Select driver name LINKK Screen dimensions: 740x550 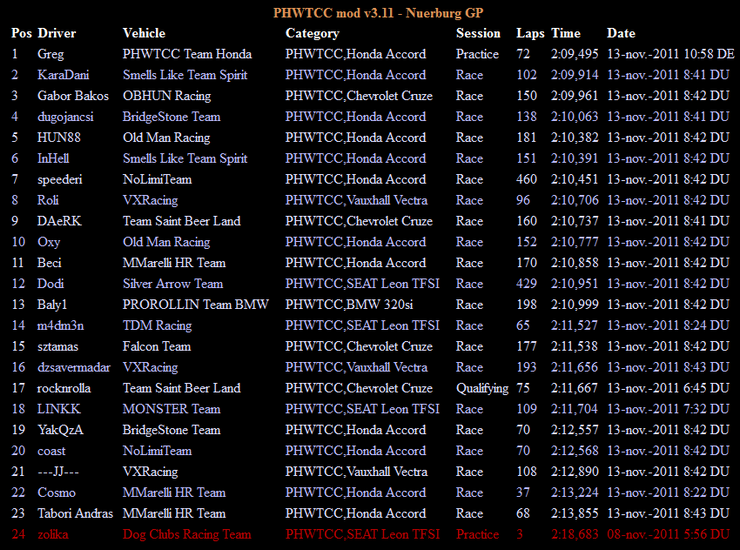click(x=59, y=409)
